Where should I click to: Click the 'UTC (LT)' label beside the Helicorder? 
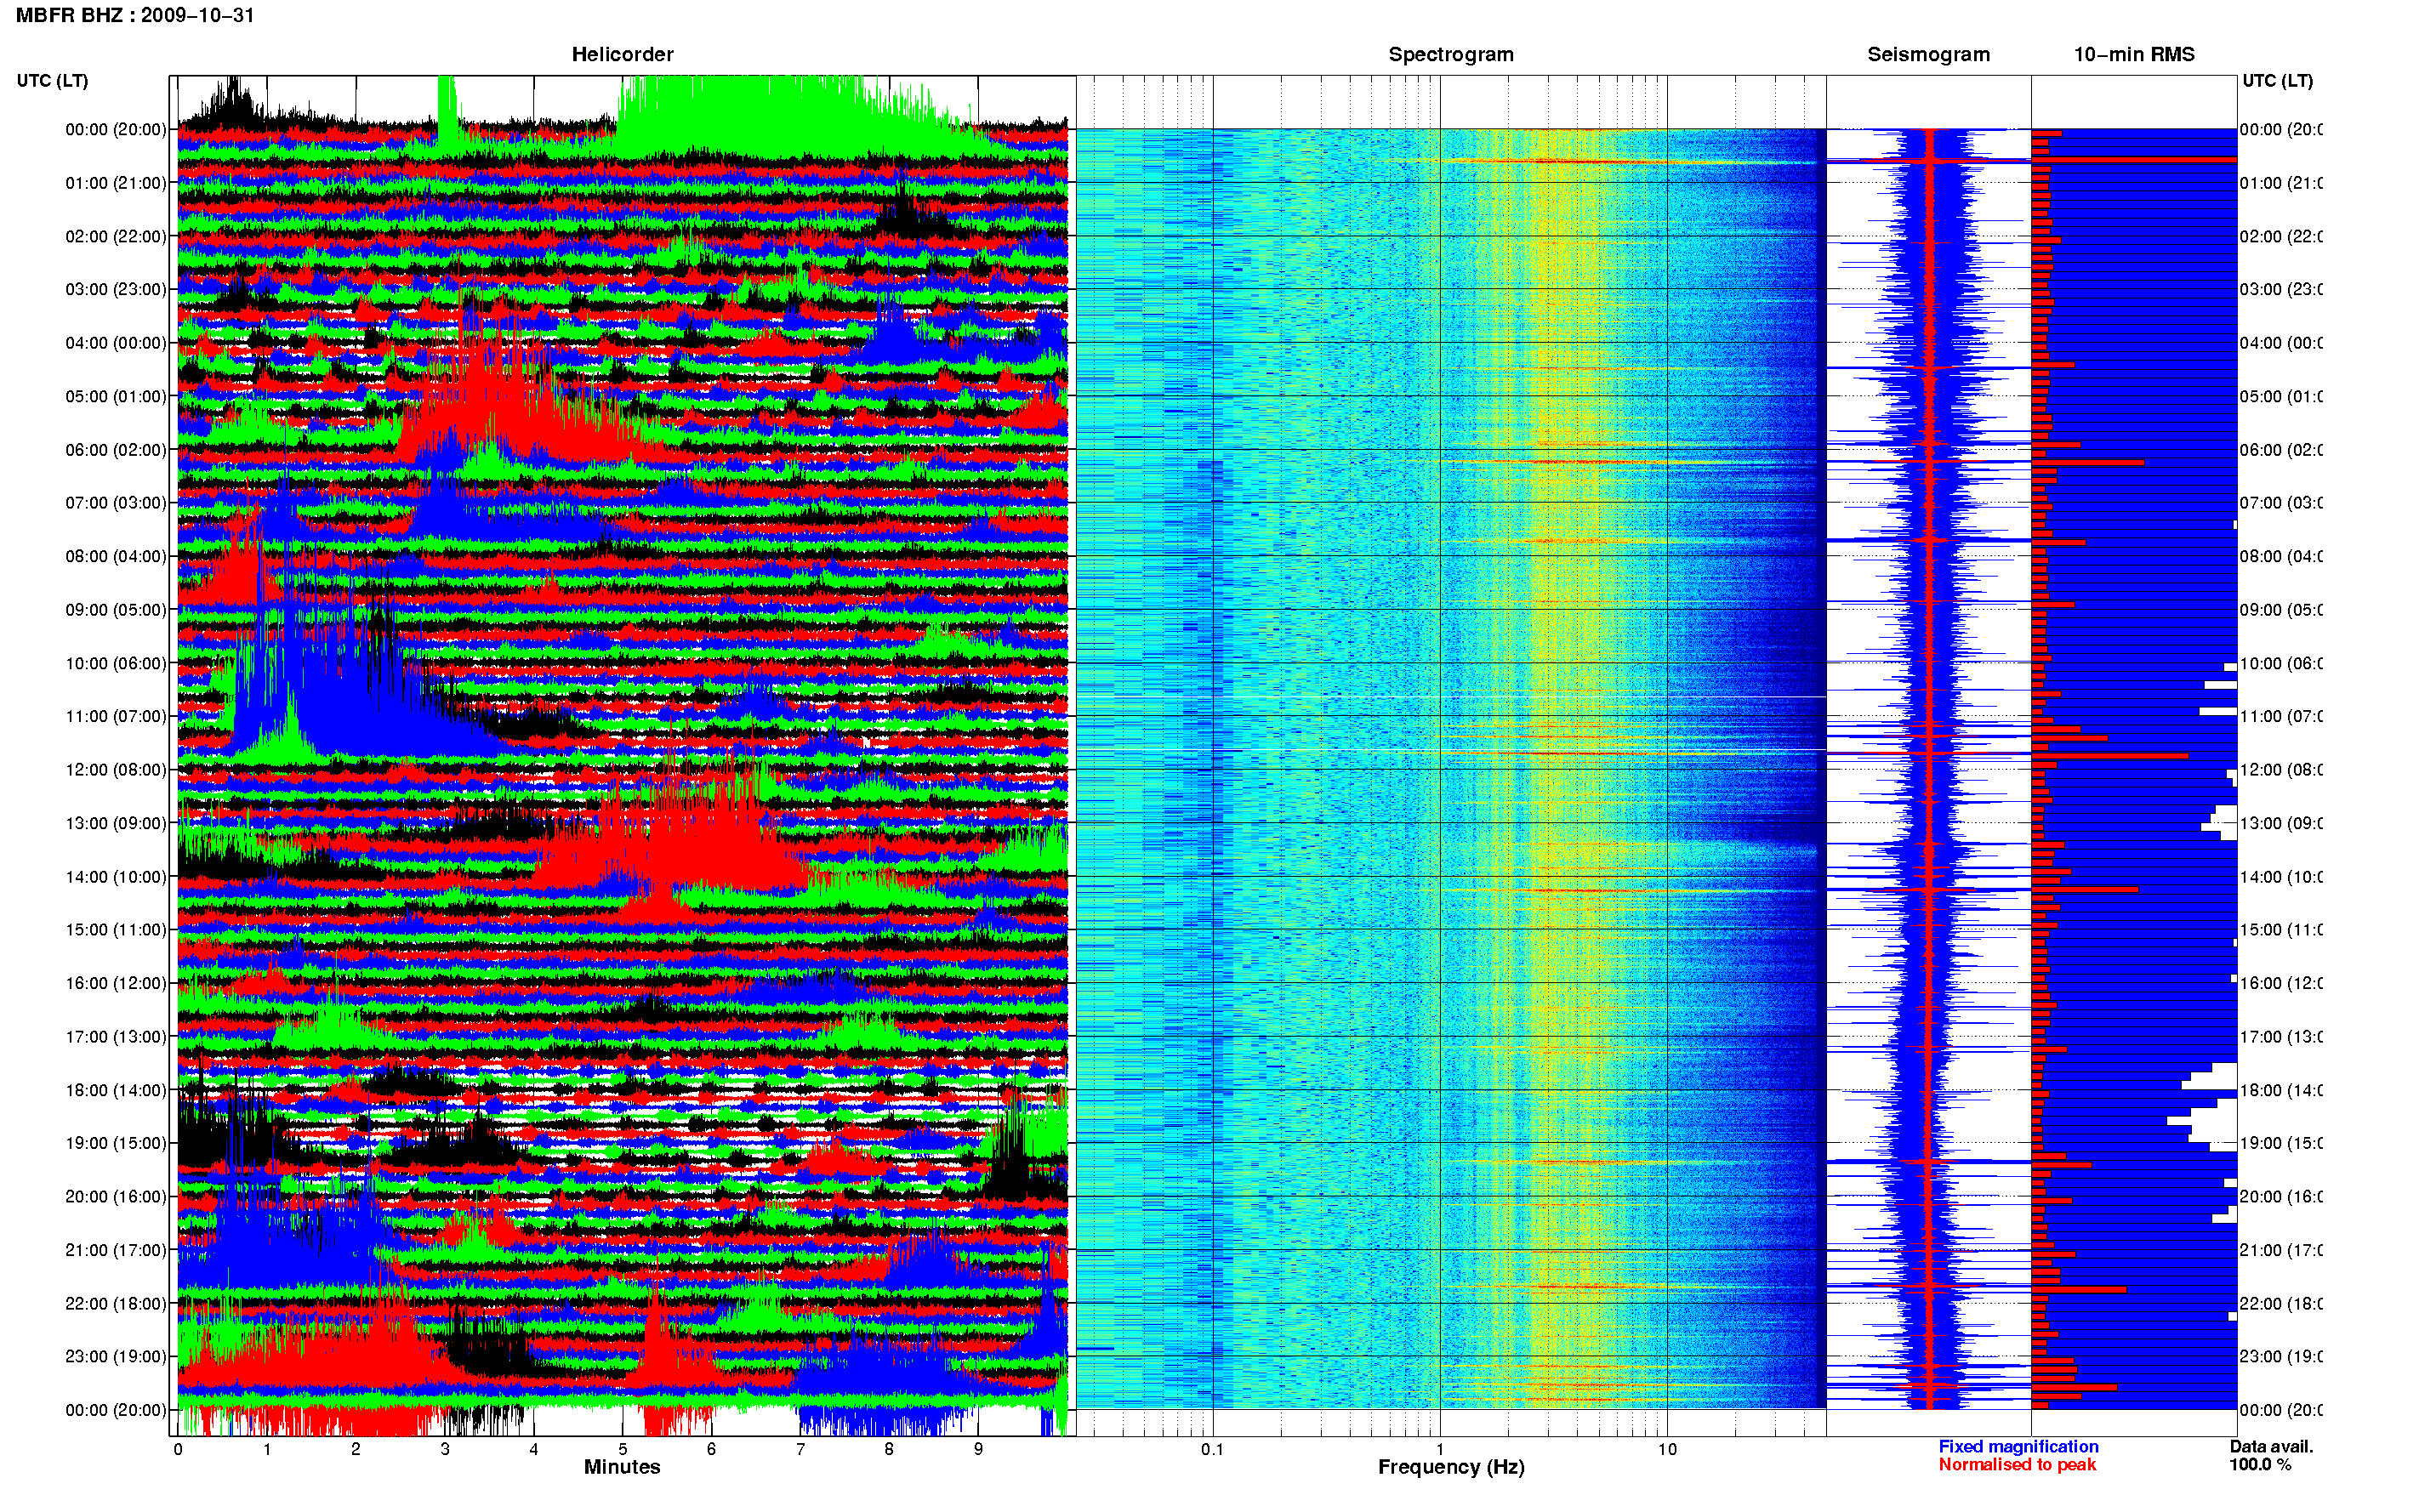tap(52, 81)
